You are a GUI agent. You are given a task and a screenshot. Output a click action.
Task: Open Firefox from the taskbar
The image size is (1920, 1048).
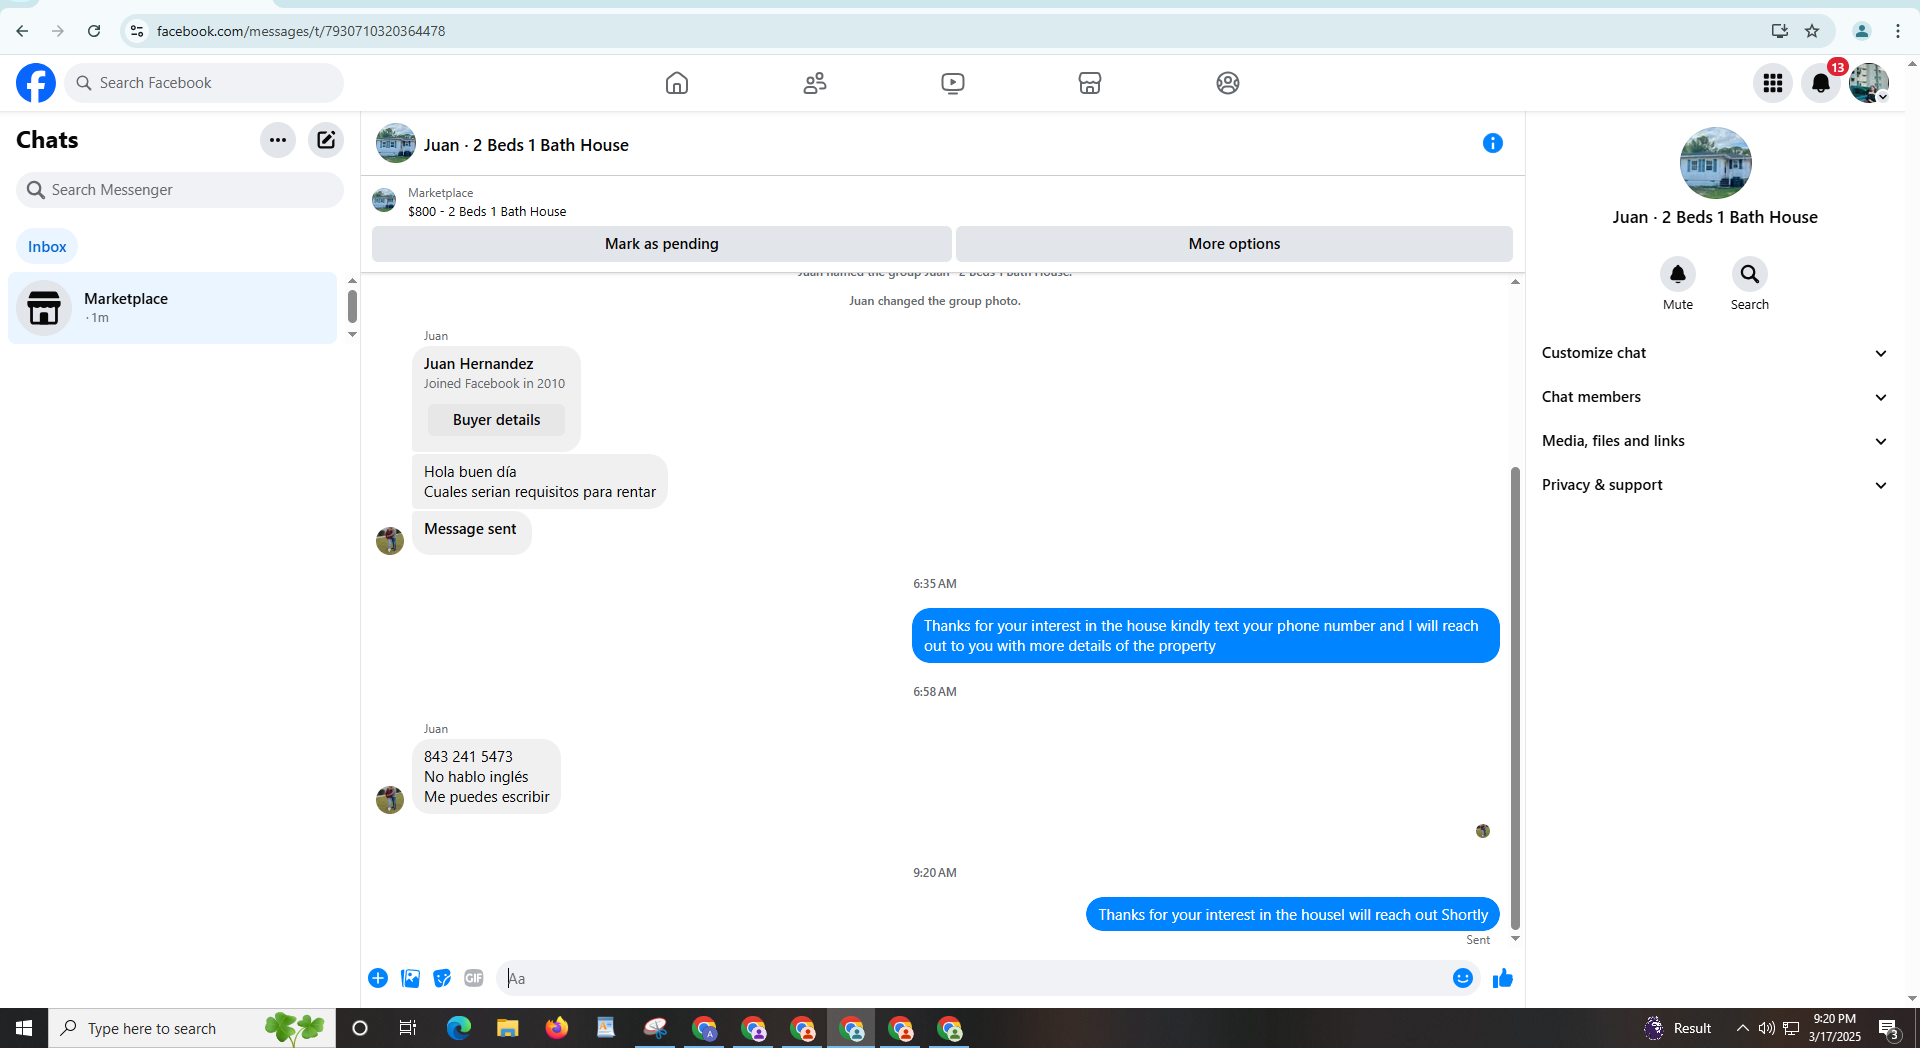coord(557,1028)
